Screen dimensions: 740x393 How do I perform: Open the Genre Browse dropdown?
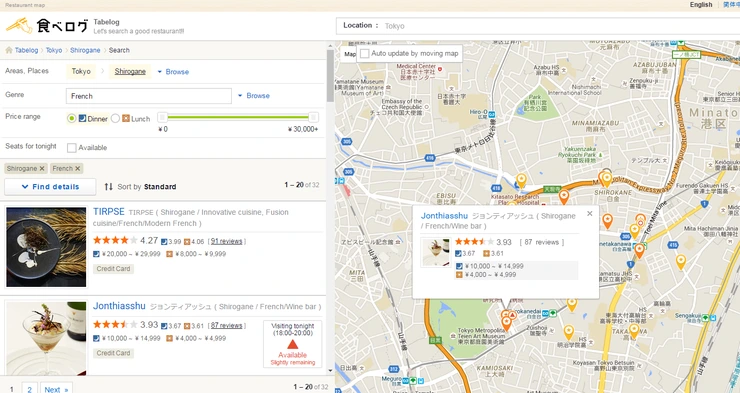[x=254, y=96]
